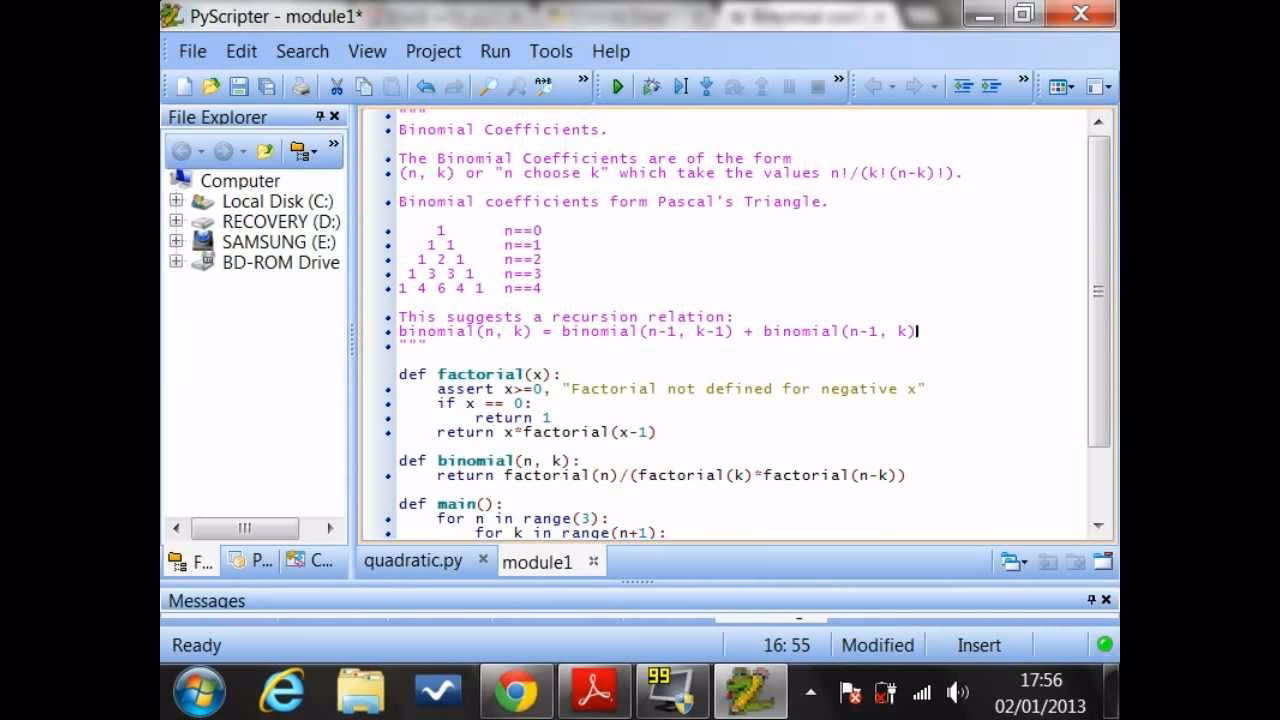Close the File Explorer panel
This screenshot has height=720, width=1280.
[335, 116]
